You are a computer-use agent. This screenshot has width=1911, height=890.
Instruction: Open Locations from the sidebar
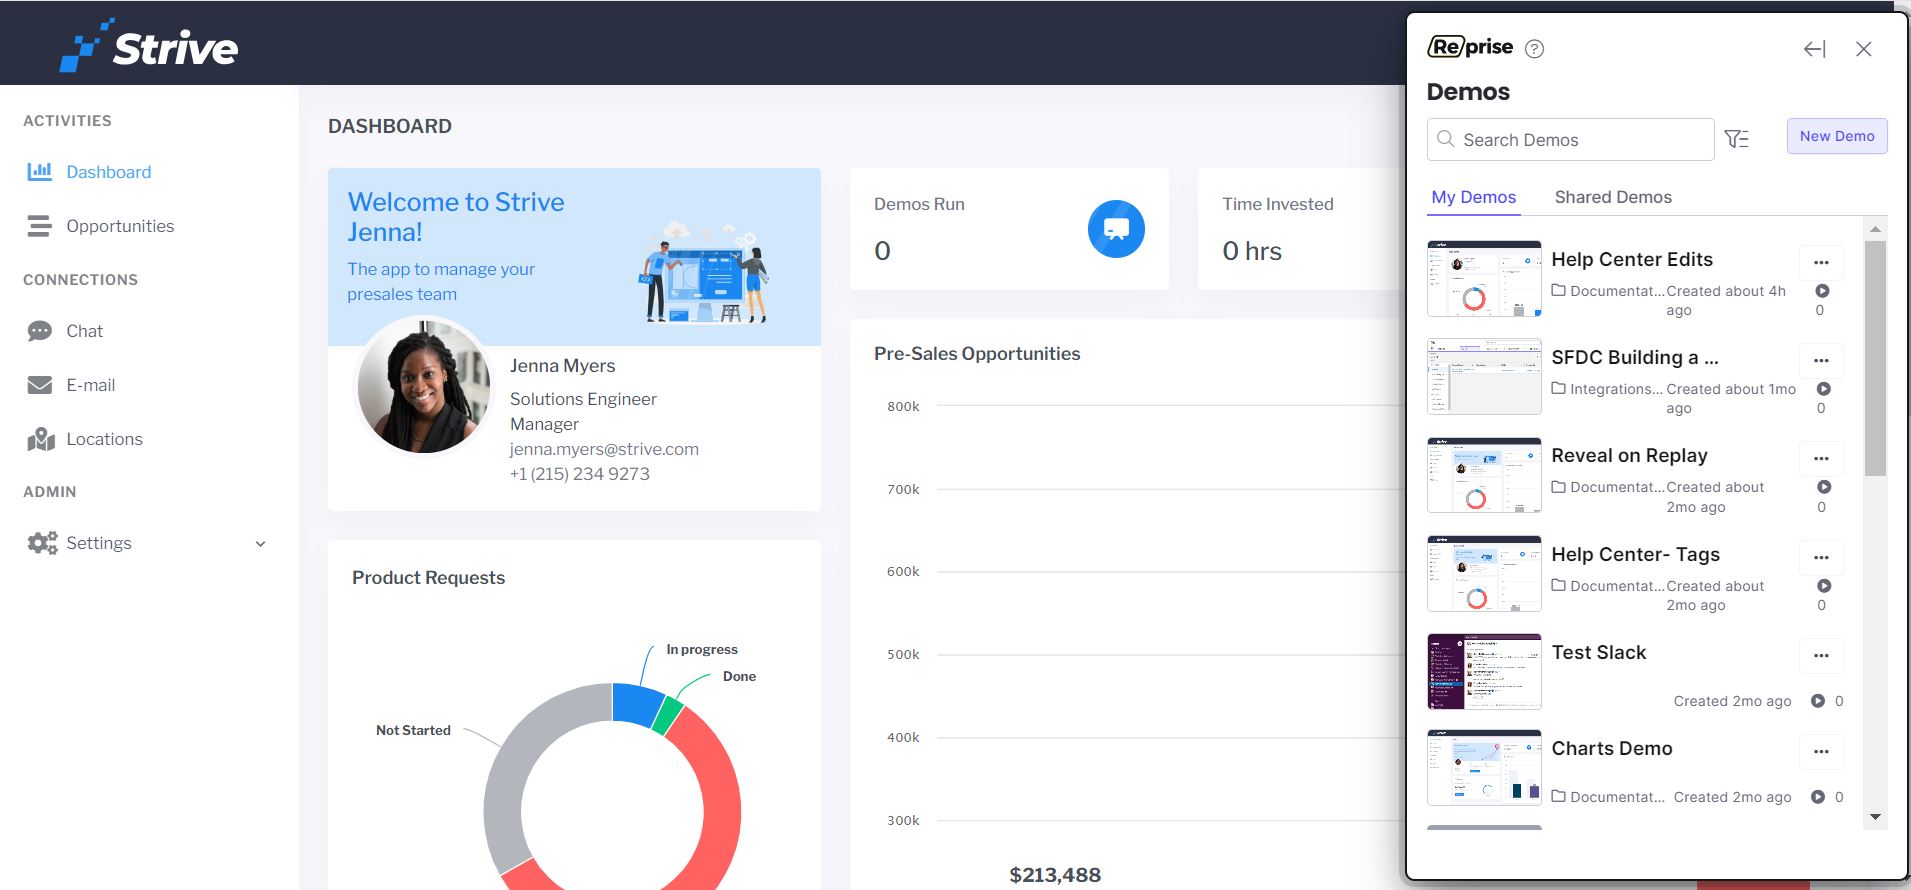tap(105, 439)
